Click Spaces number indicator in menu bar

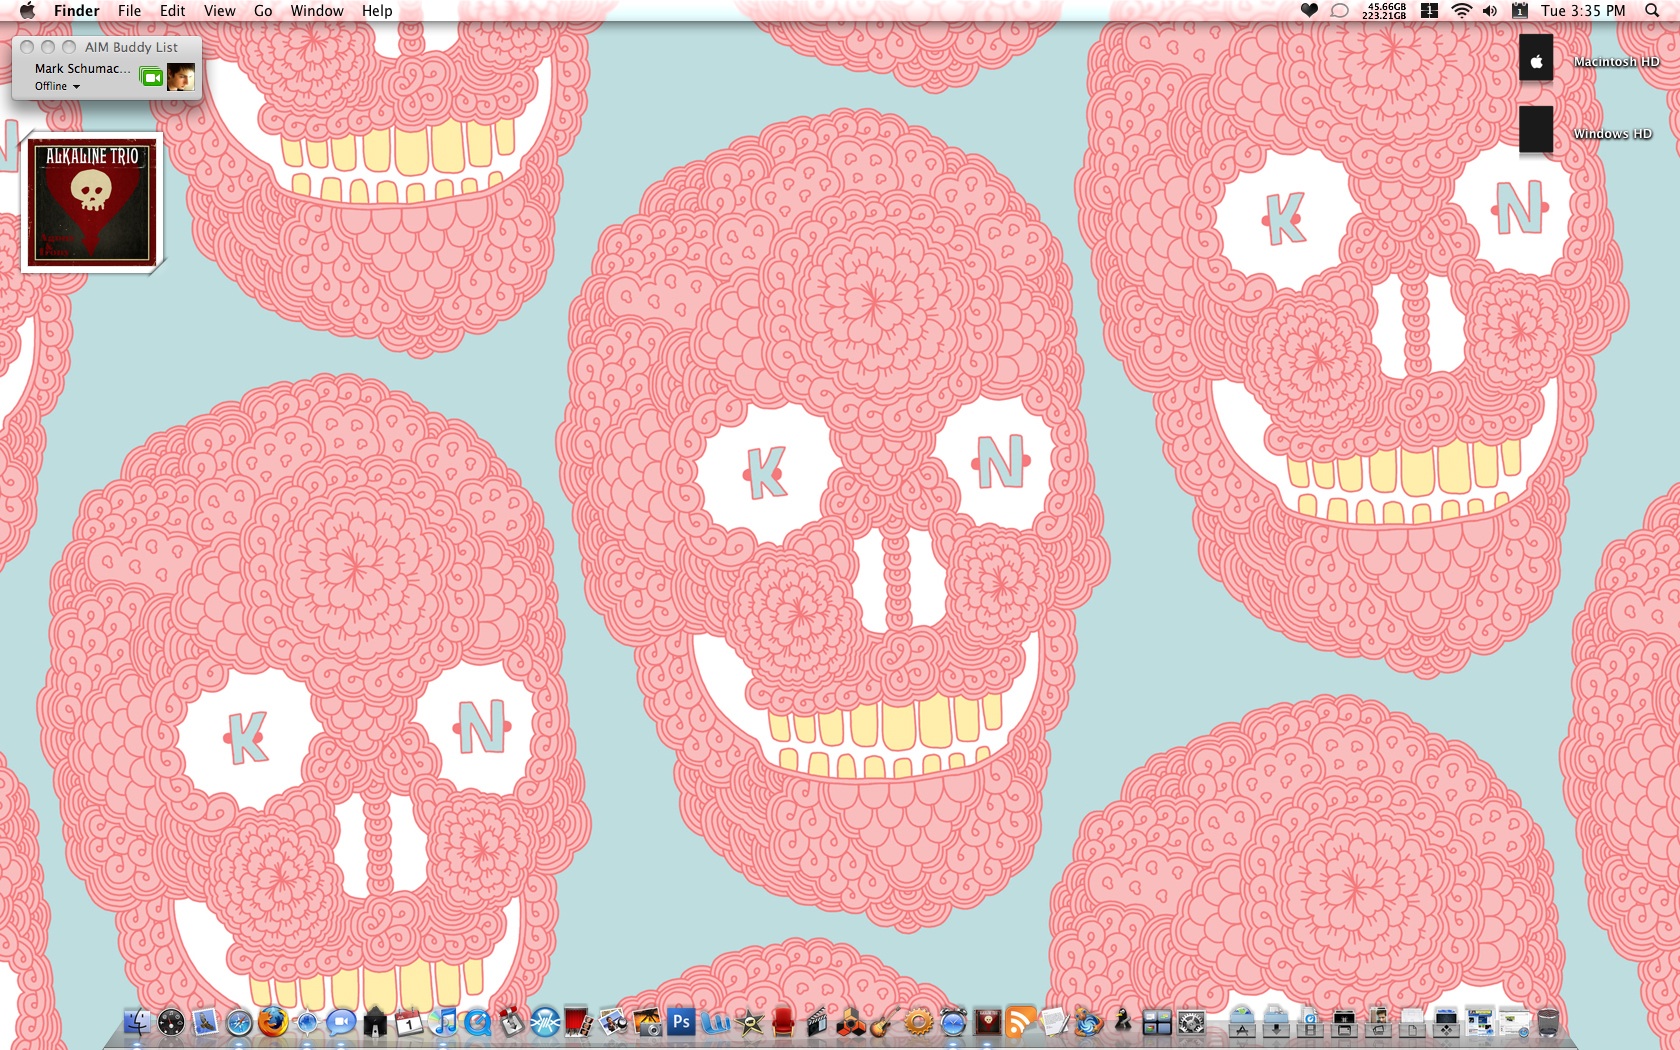[x=1429, y=11]
